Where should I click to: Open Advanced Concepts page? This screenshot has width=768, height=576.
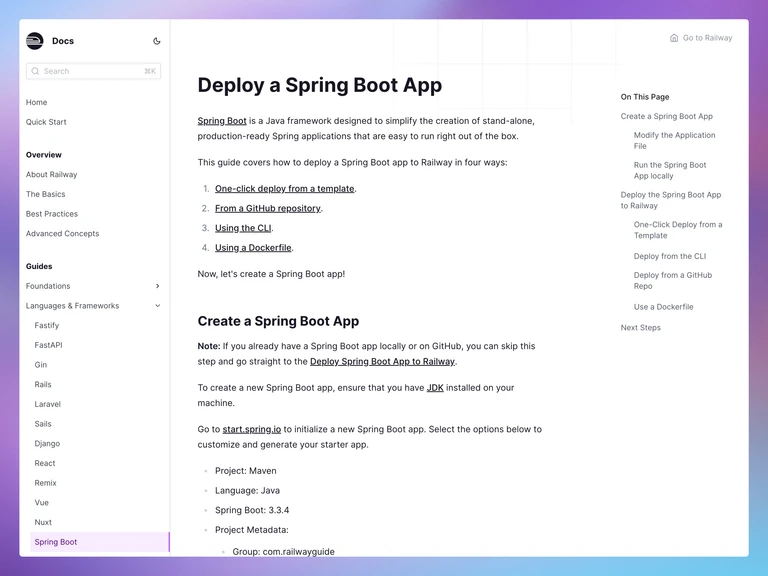click(63, 234)
